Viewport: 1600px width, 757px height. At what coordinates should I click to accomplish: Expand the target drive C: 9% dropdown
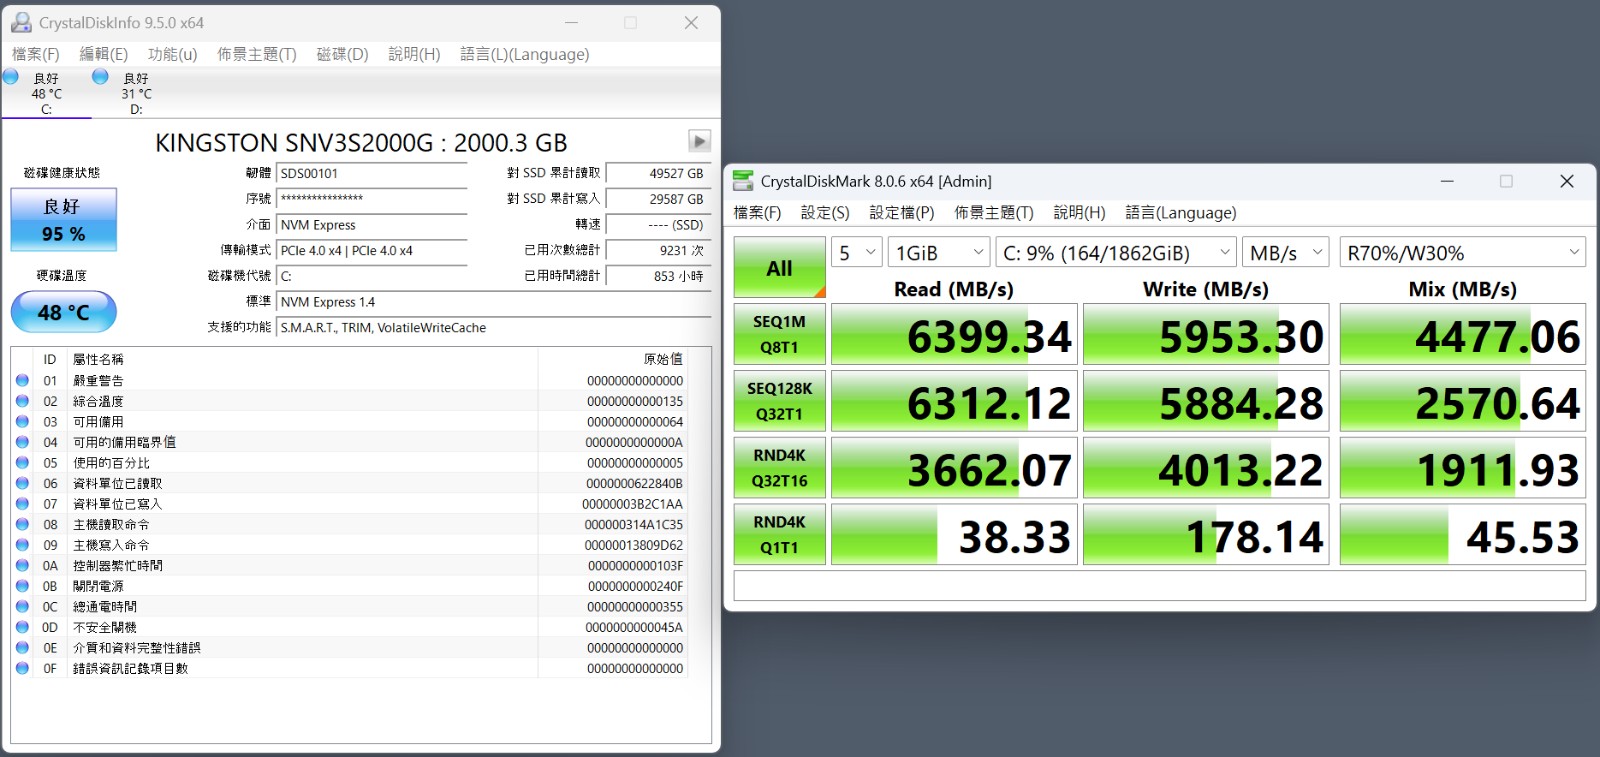[x=1116, y=253]
